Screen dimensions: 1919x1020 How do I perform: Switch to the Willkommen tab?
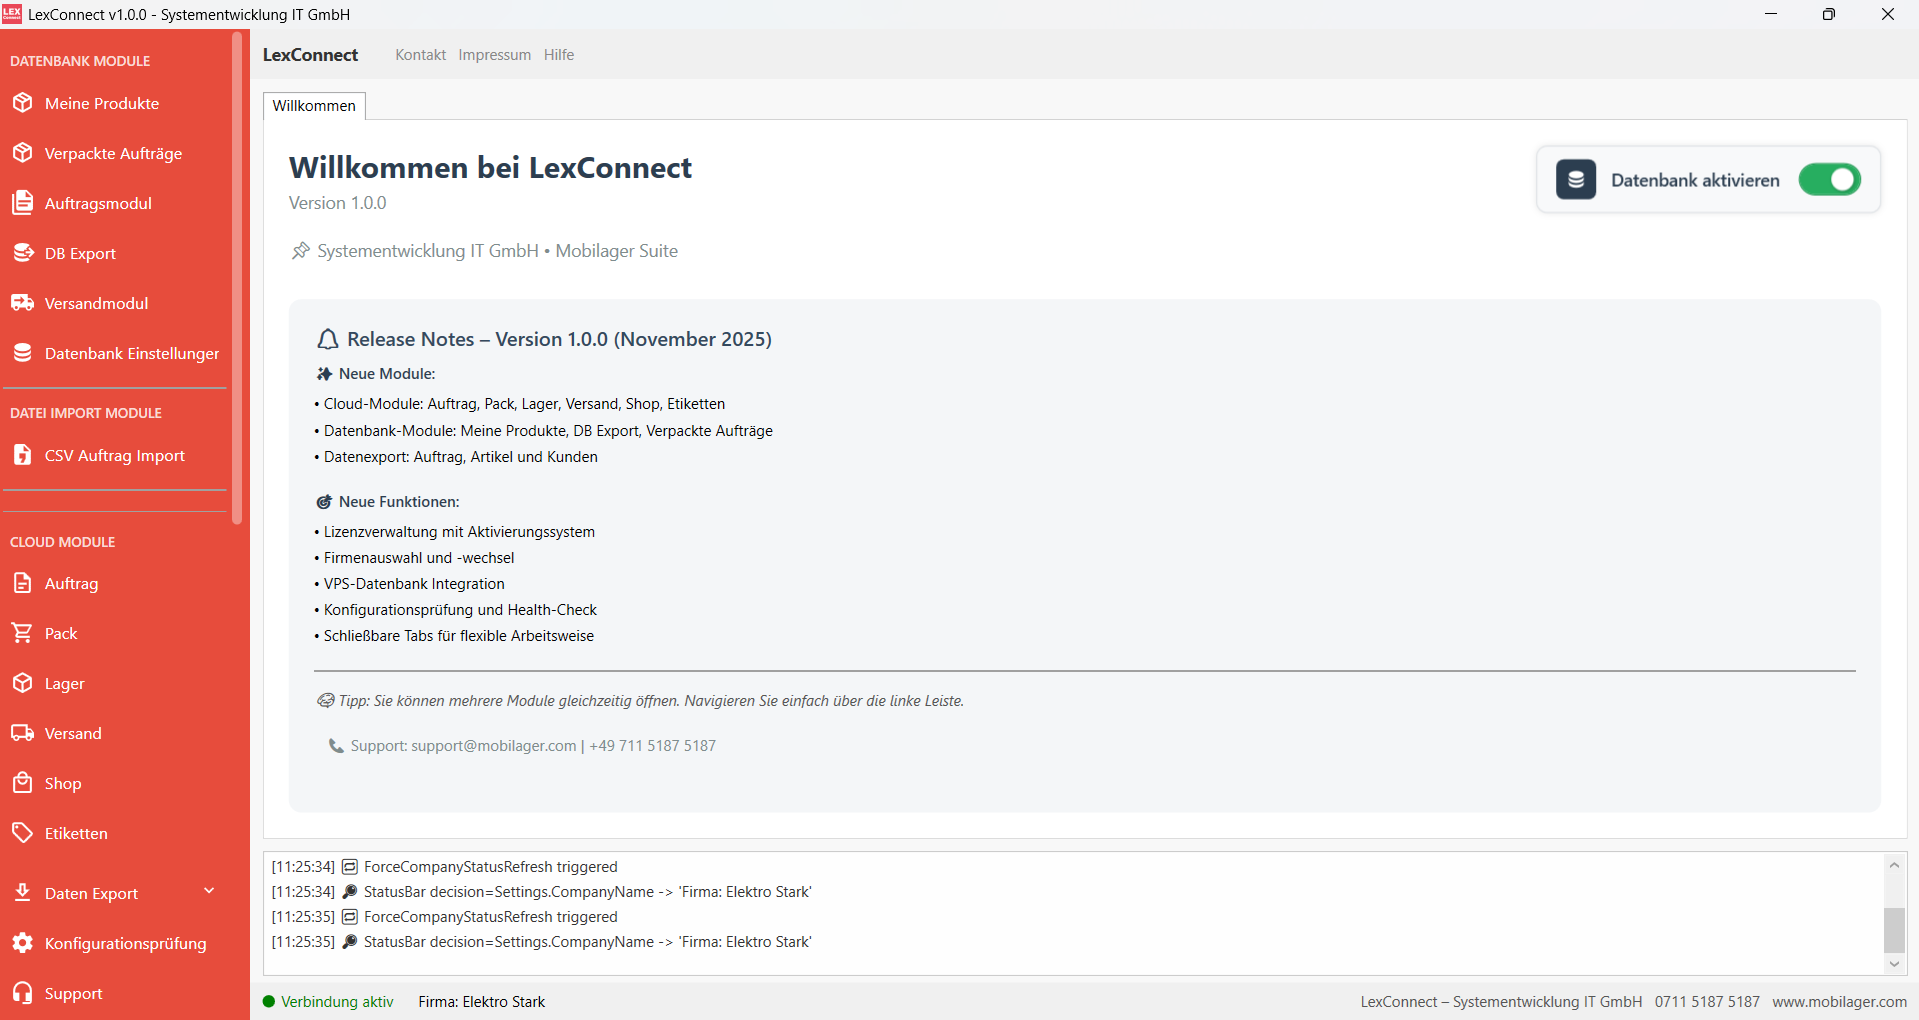tap(314, 106)
